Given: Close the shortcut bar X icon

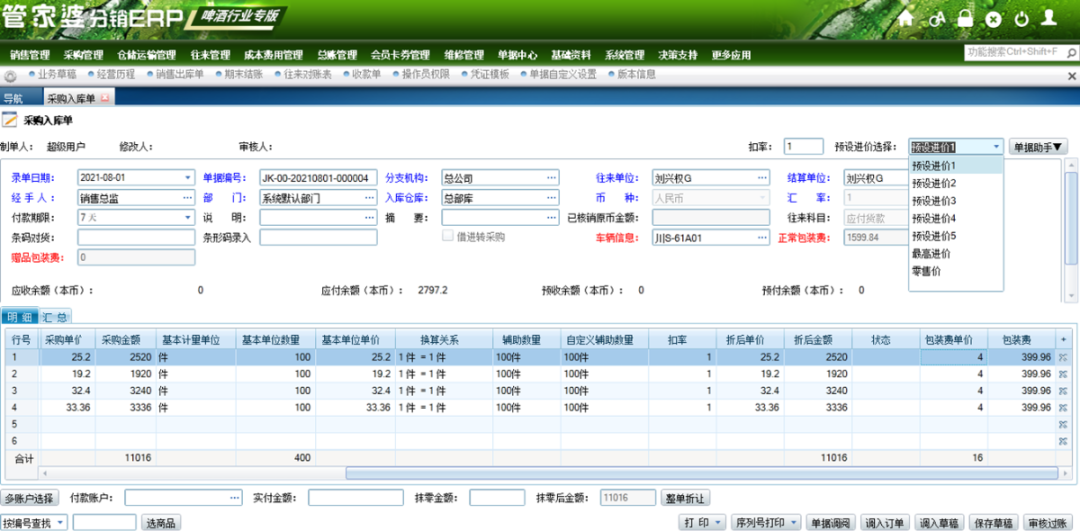Looking at the screenshot, I should tap(1071, 76).
